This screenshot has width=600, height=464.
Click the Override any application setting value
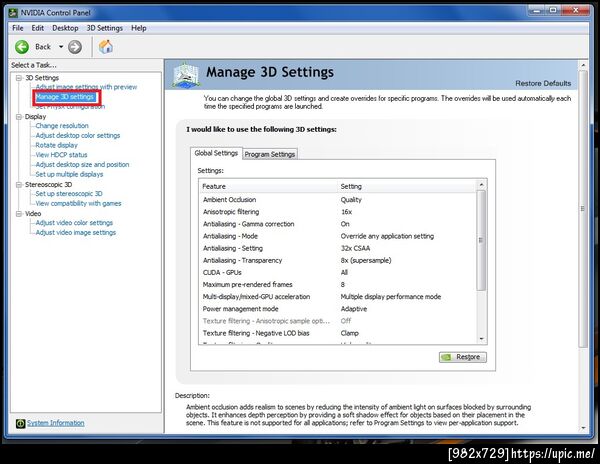pos(387,236)
